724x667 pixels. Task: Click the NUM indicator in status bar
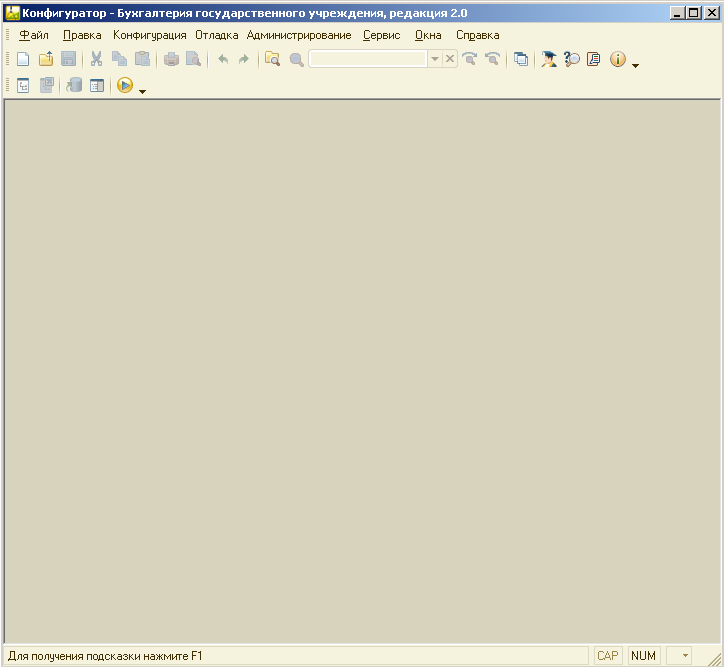point(643,655)
